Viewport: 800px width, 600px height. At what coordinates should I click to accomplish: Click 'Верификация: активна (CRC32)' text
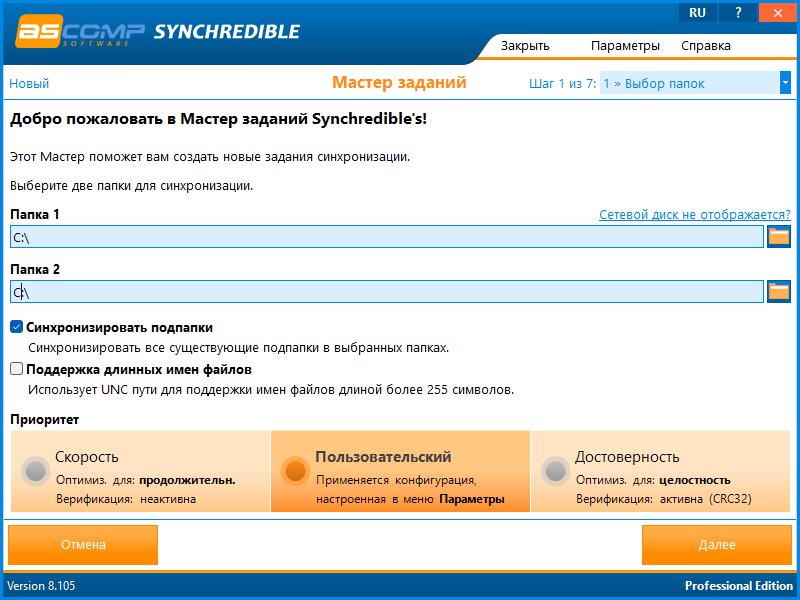(x=663, y=498)
